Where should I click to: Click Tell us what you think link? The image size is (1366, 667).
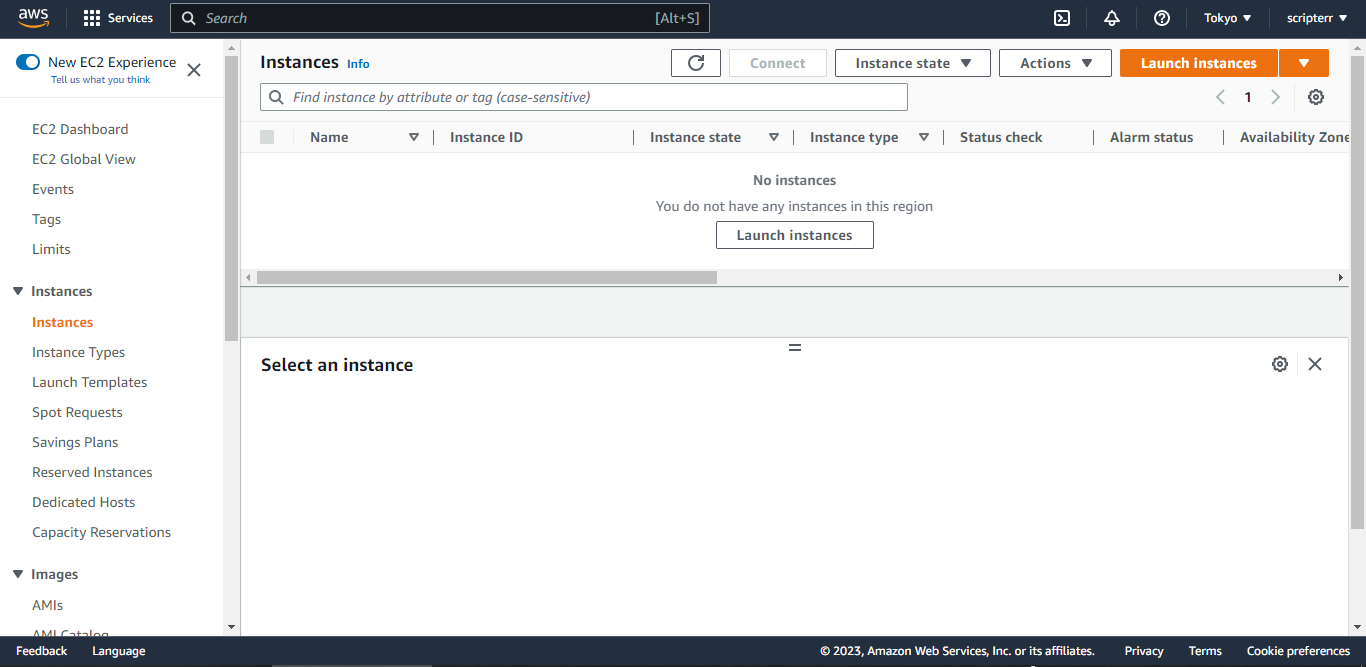coord(101,80)
